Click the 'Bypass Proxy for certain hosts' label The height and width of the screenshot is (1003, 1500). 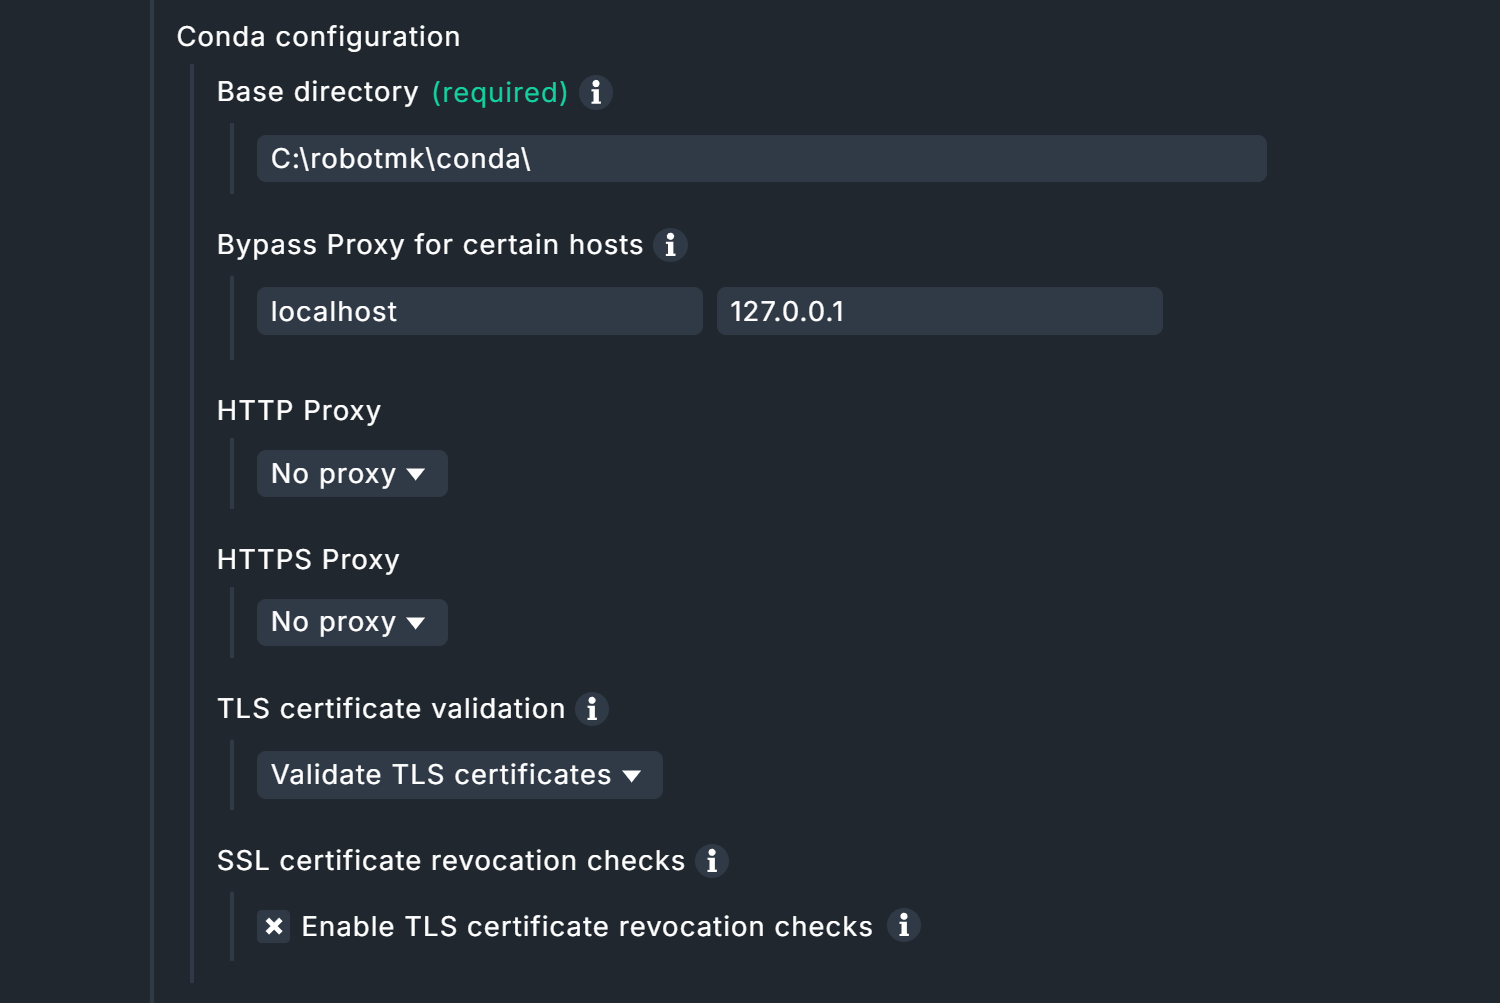430,245
